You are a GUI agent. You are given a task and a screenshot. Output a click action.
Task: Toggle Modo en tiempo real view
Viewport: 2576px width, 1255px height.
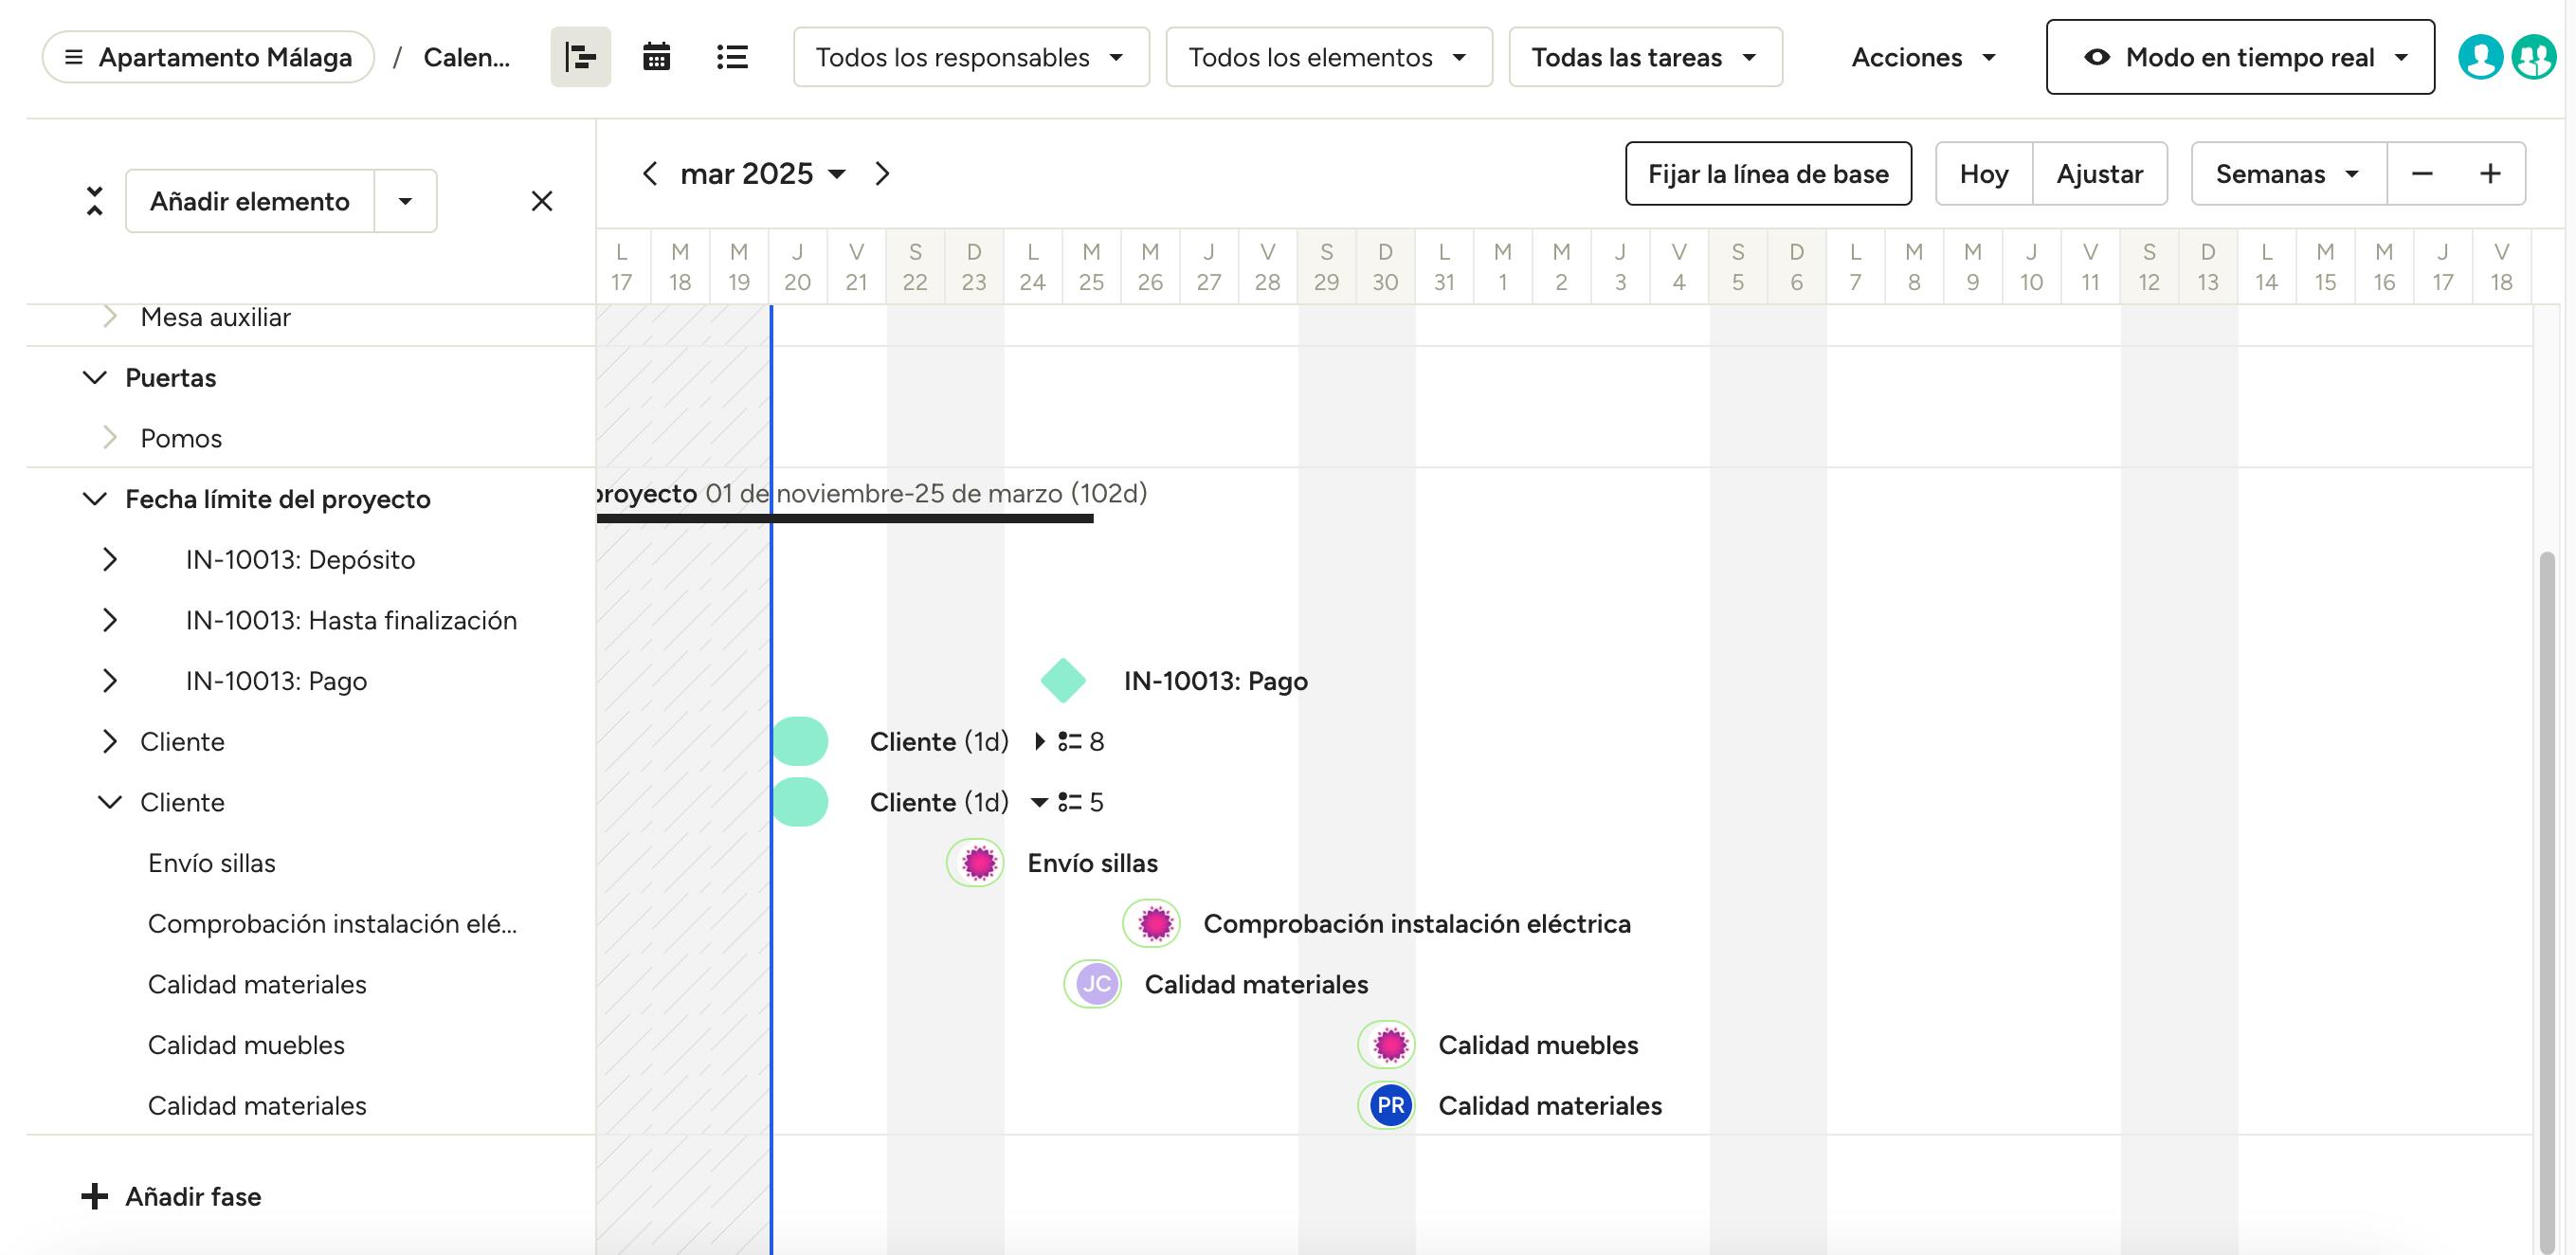point(2239,57)
